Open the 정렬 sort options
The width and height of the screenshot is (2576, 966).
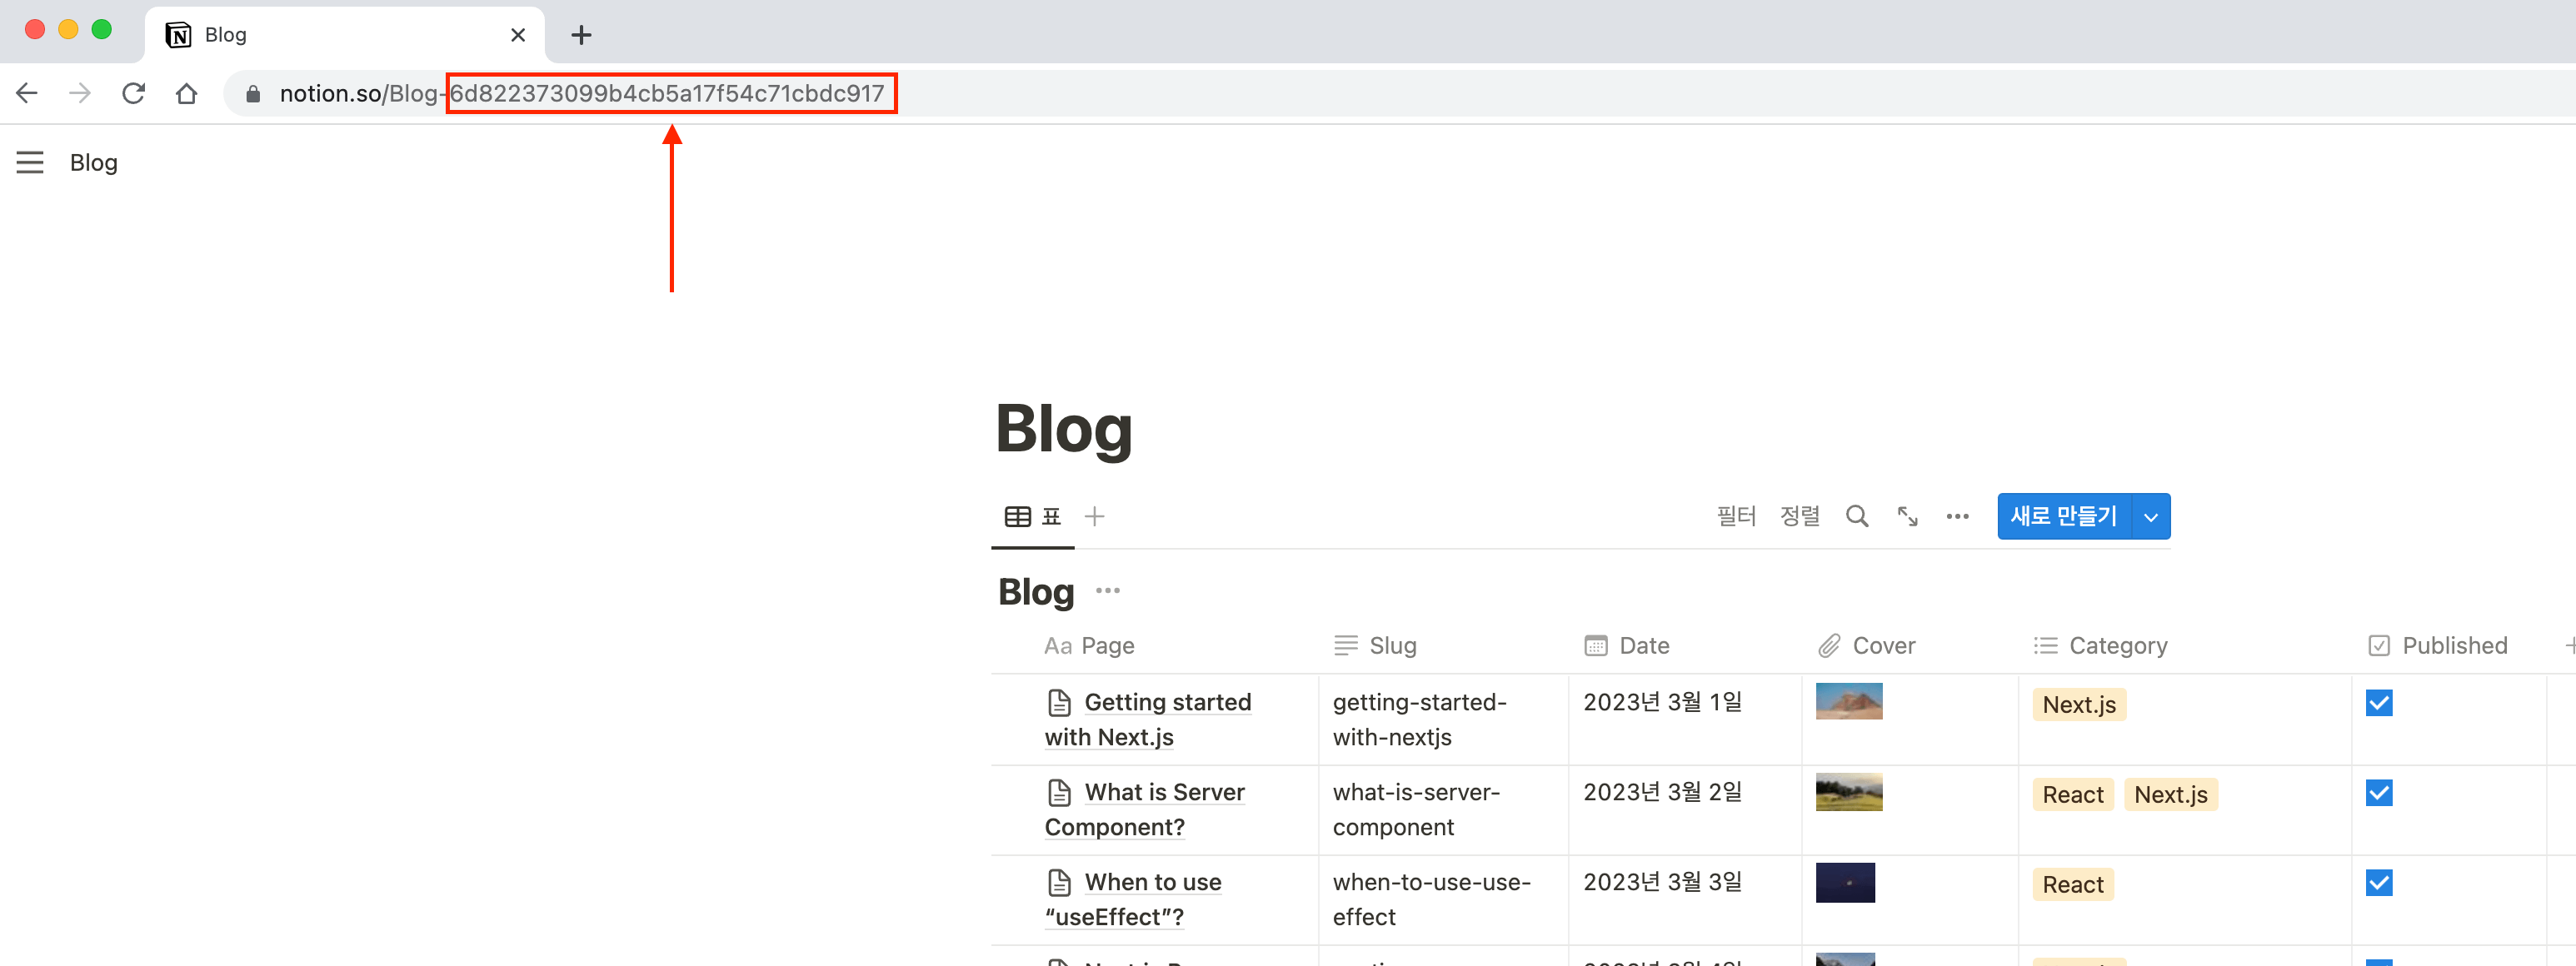click(1800, 516)
